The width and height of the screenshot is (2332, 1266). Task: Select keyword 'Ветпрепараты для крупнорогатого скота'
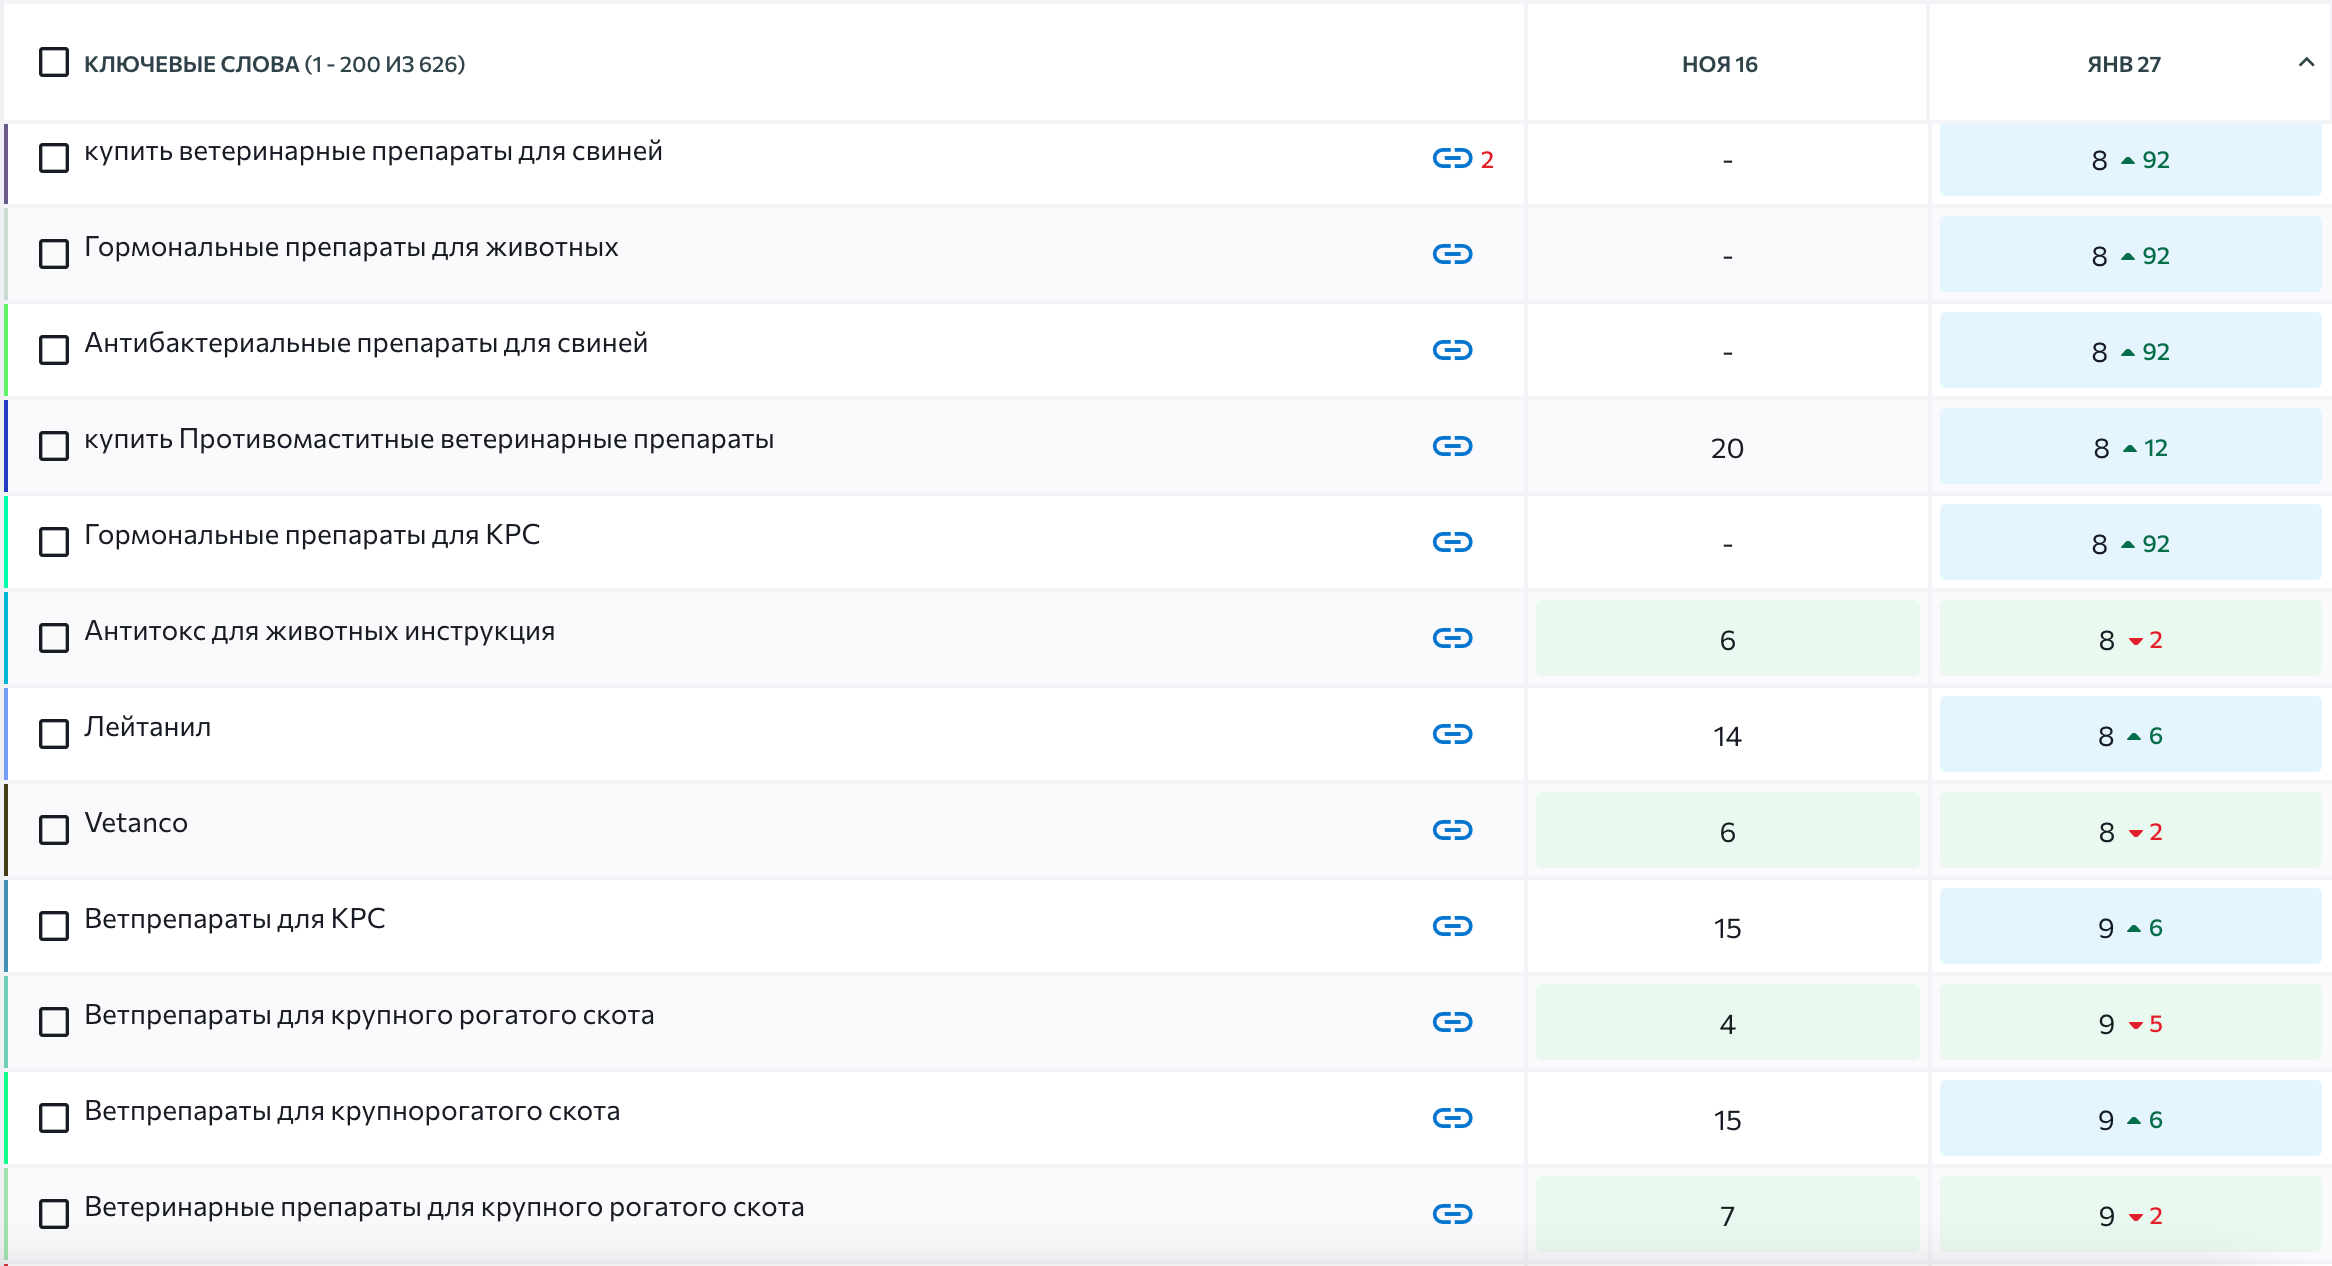(x=352, y=1112)
